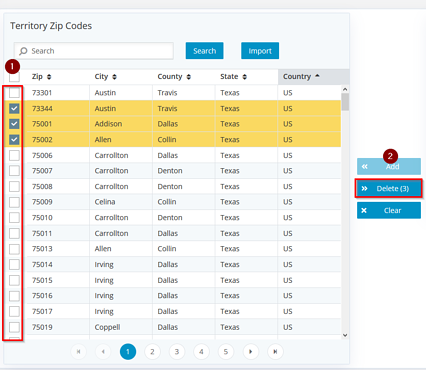Check the box for zip 75011
426x370 pixels.
pos(14,233)
